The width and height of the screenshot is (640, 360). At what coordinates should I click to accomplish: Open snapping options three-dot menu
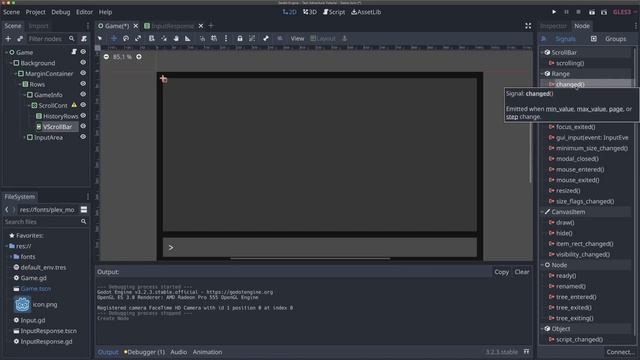point(226,38)
